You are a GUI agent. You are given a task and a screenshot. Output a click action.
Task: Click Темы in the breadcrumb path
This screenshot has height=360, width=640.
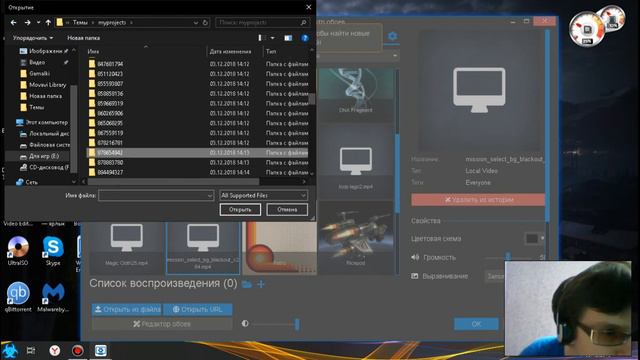(x=80, y=23)
